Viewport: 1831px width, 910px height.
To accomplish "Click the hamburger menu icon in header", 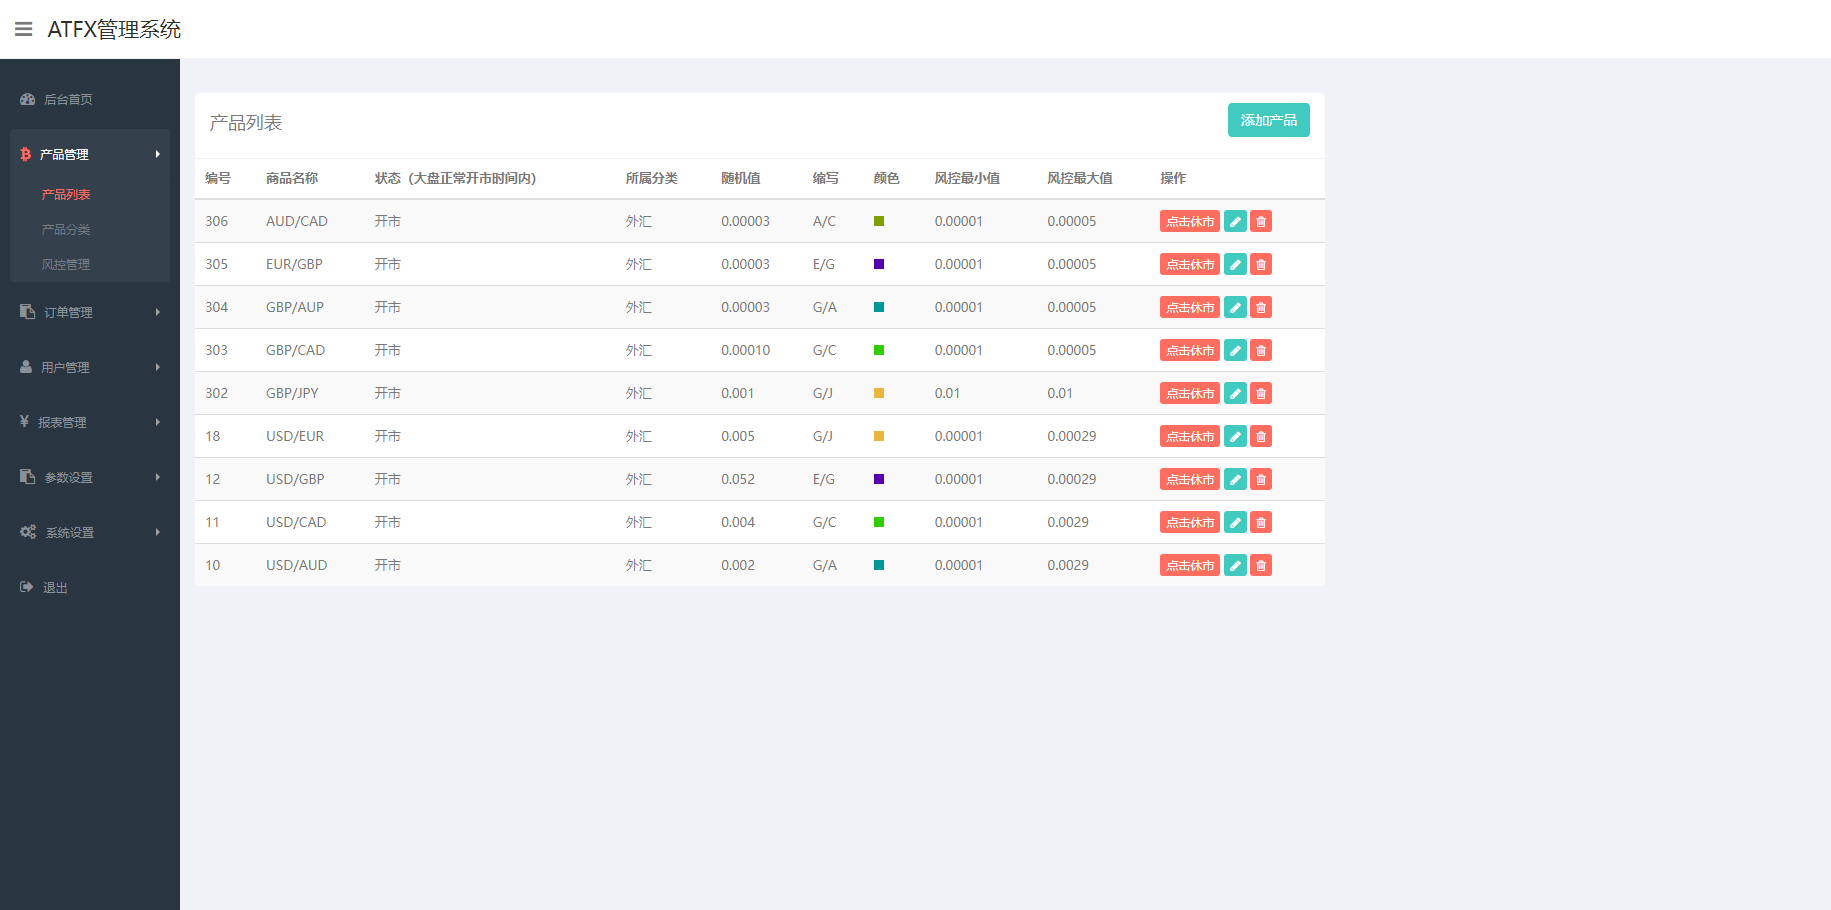I will (x=23, y=29).
